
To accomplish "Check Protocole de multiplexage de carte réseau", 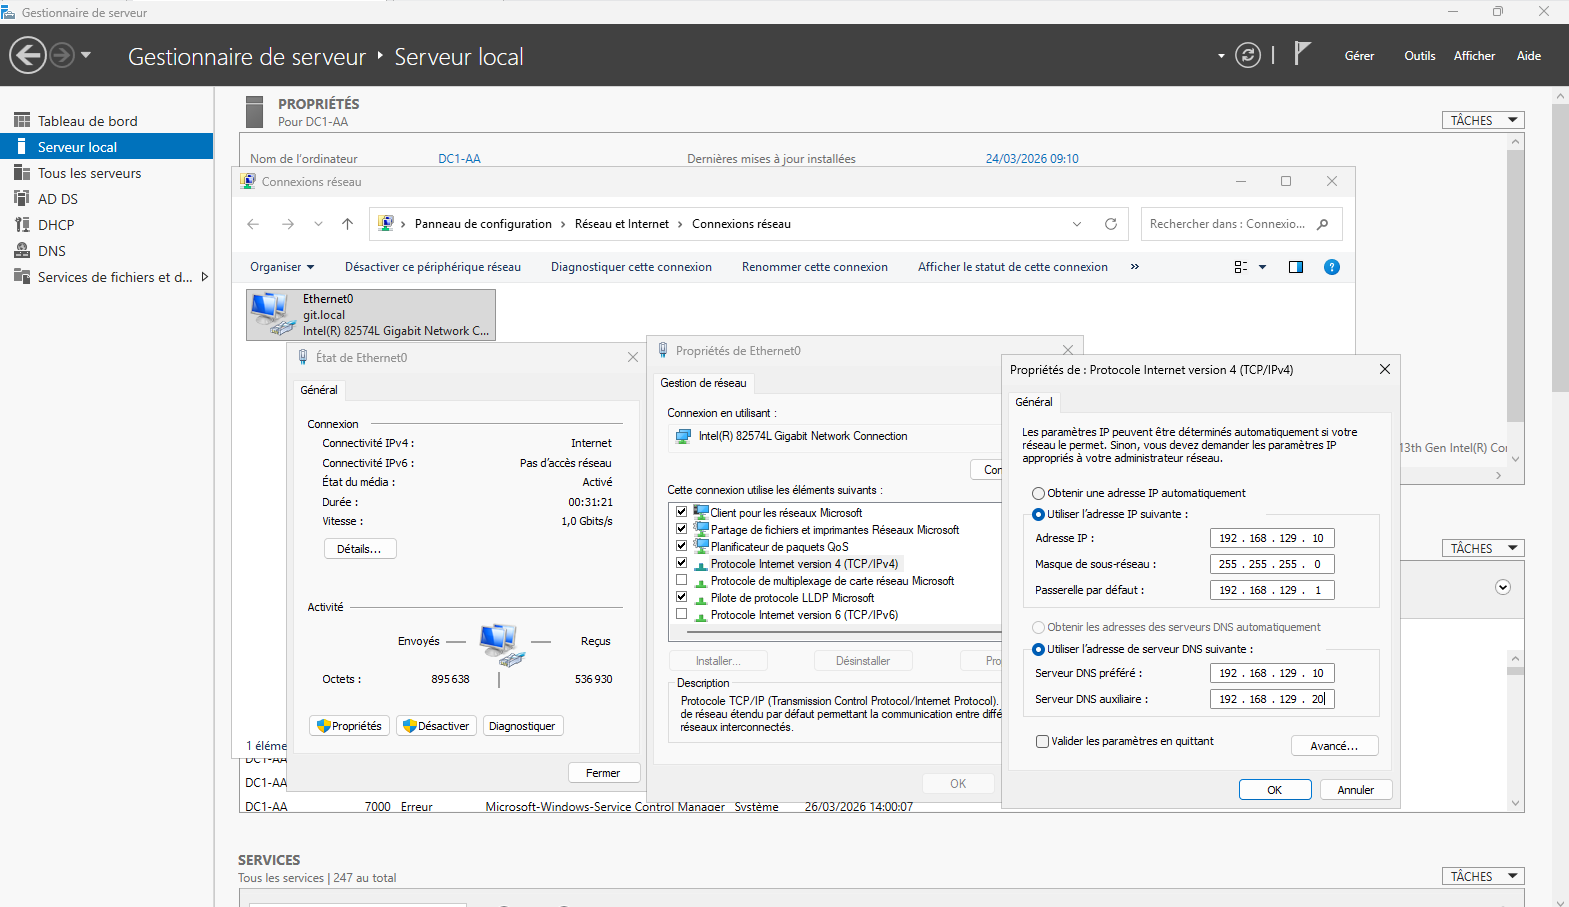I will (x=681, y=580).
